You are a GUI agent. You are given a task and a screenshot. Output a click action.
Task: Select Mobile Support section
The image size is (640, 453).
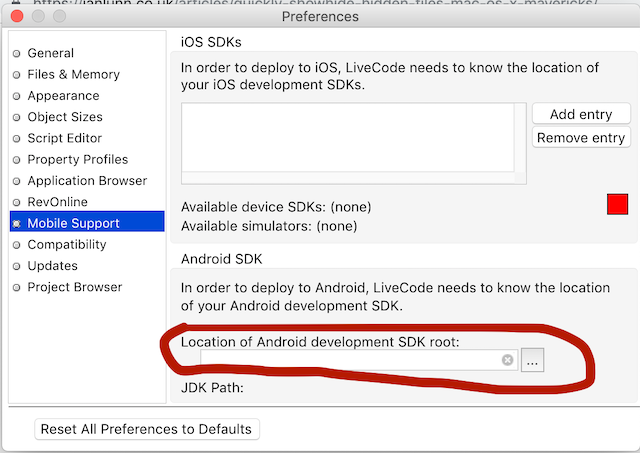click(x=87, y=221)
